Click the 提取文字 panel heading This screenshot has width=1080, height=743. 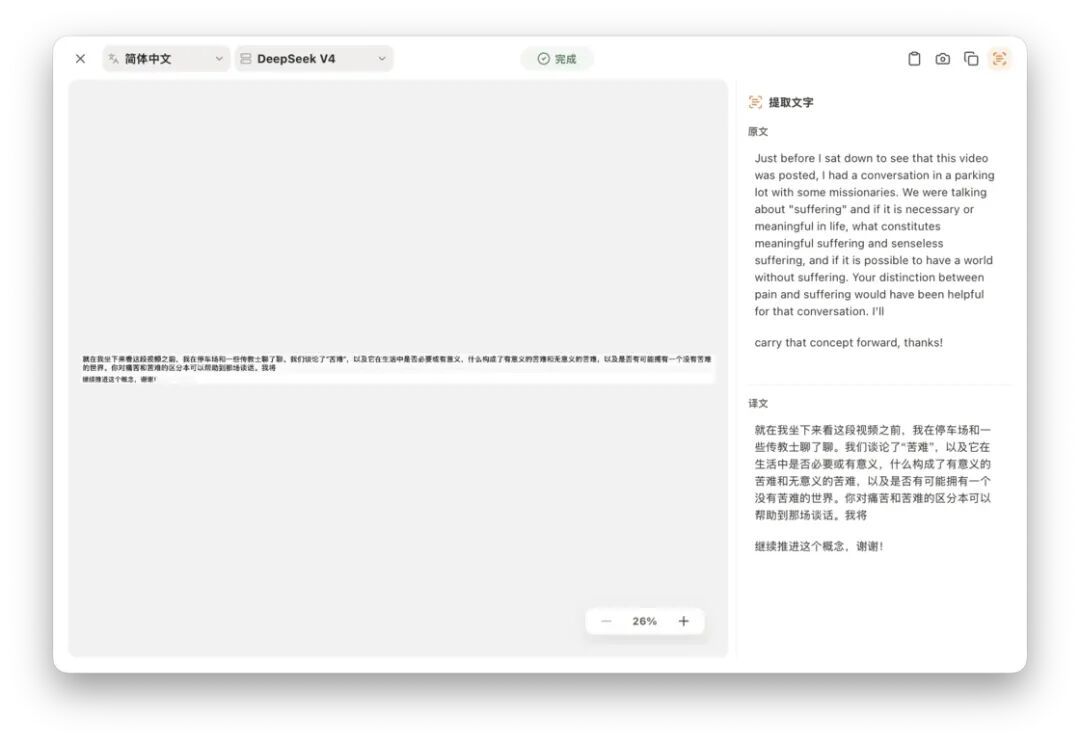pyautogui.click(x=791, y=103)
